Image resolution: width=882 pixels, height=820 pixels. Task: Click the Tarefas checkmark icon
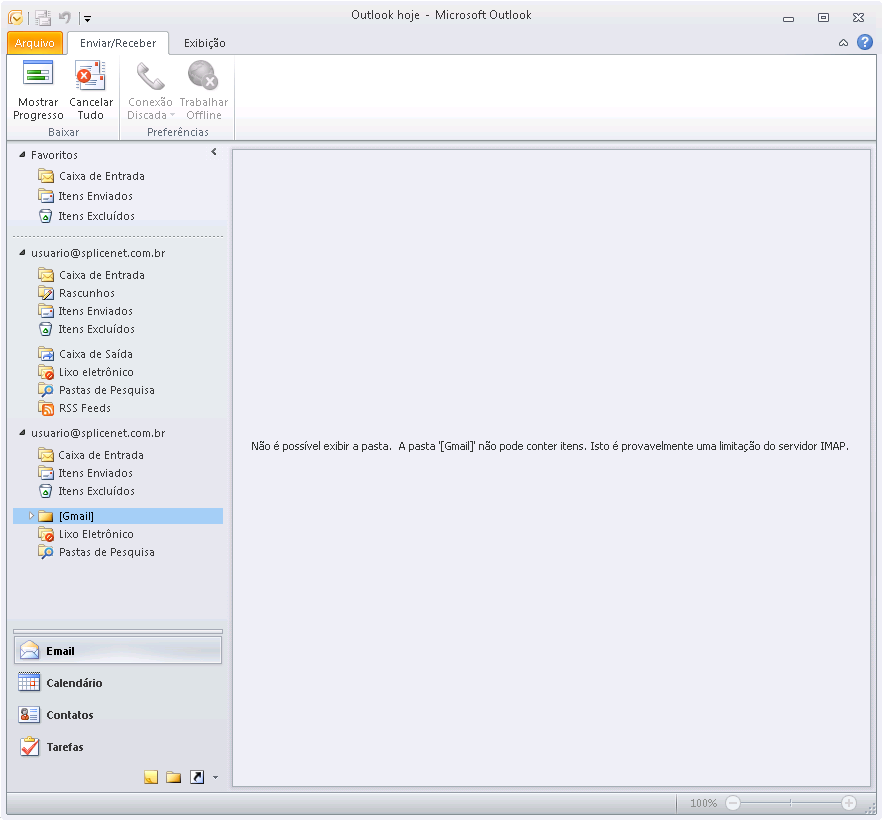[x=29, y=746]
